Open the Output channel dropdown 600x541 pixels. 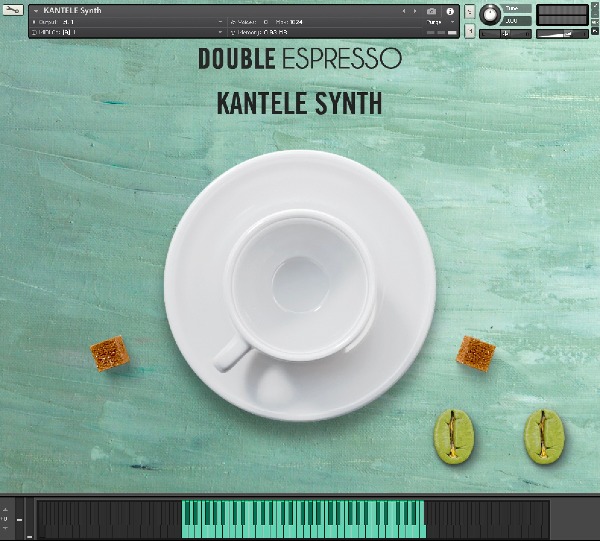(x=220, y=22)
